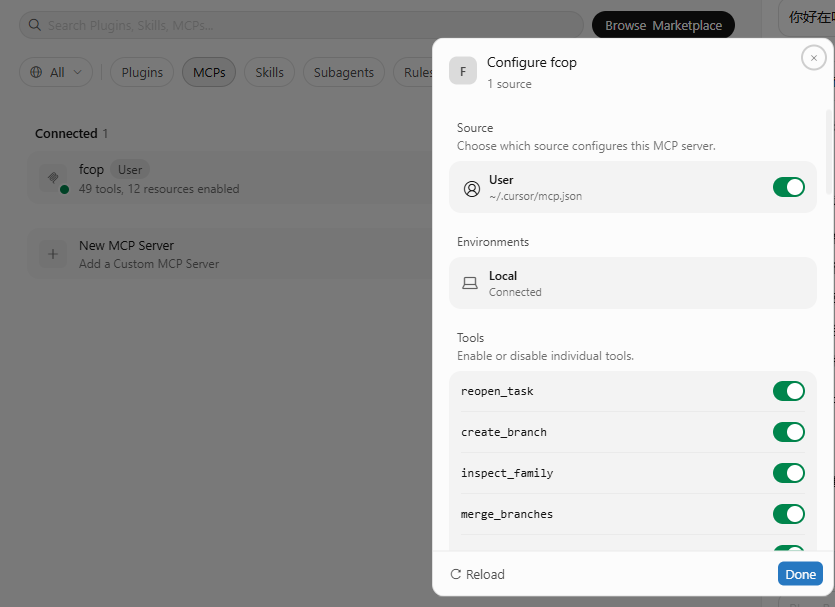Click the plus icon for New MCP Server
This screenshot has width=835, height=607.
53,254
